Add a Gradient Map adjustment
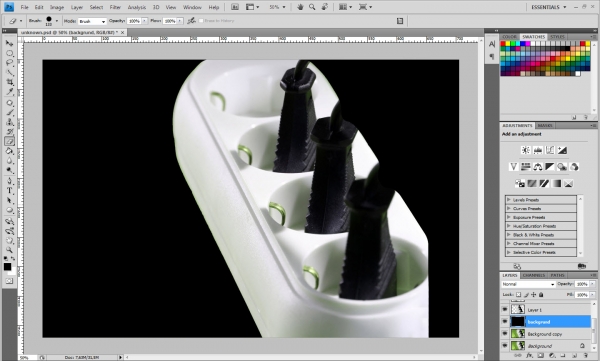 [x=556, y=183]
